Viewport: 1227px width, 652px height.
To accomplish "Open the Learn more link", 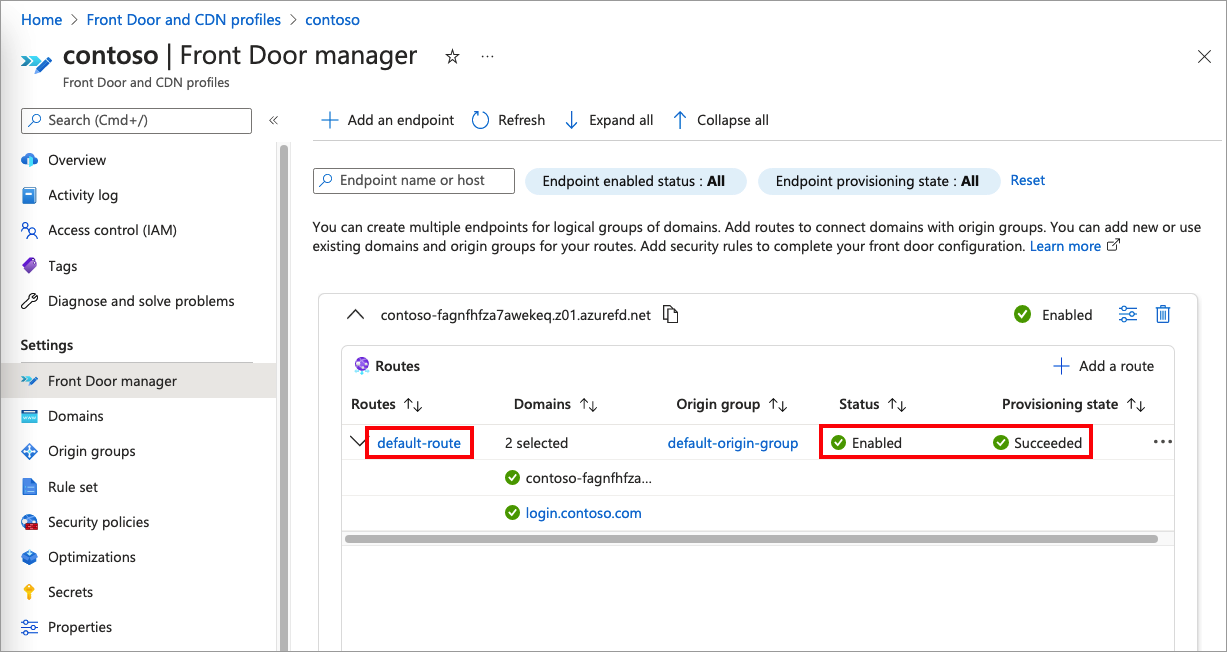I will 1066,245.
